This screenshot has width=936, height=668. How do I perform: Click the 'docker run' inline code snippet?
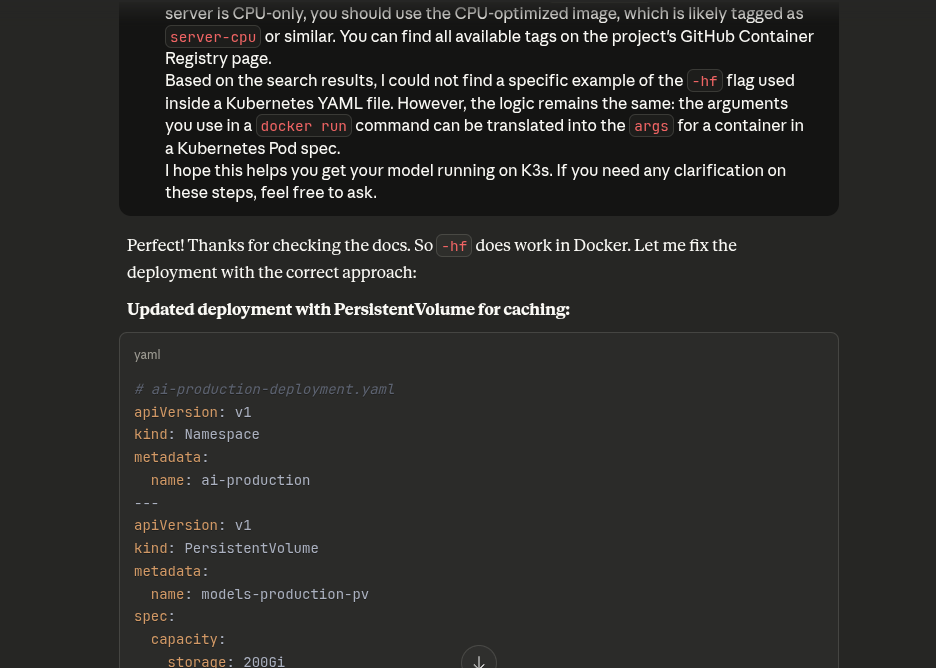click(303, 126)
